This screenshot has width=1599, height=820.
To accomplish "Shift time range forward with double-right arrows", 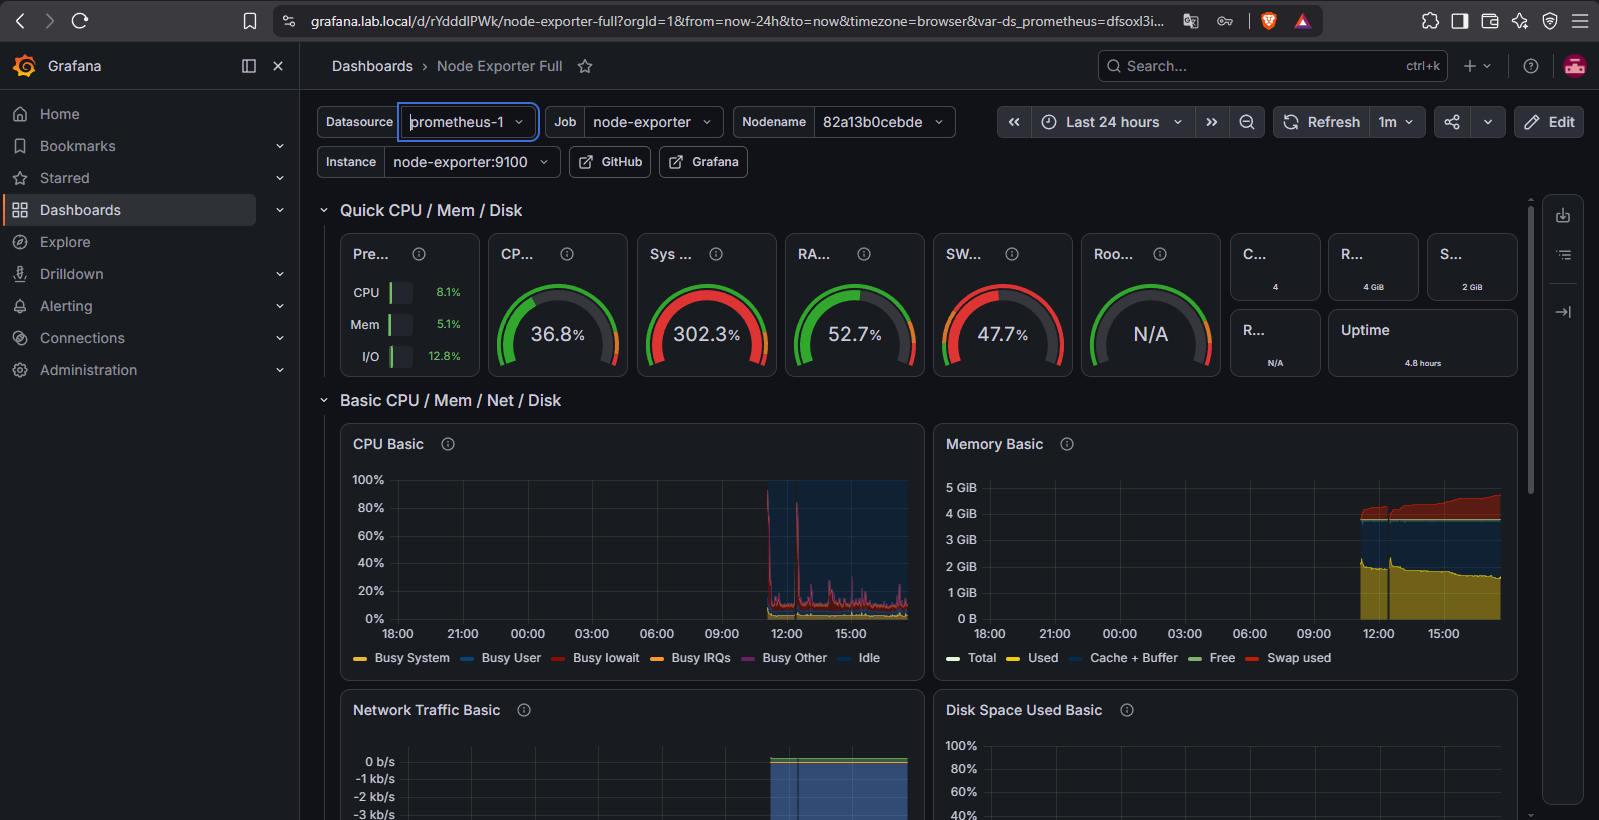I will tap(1211, 122).
